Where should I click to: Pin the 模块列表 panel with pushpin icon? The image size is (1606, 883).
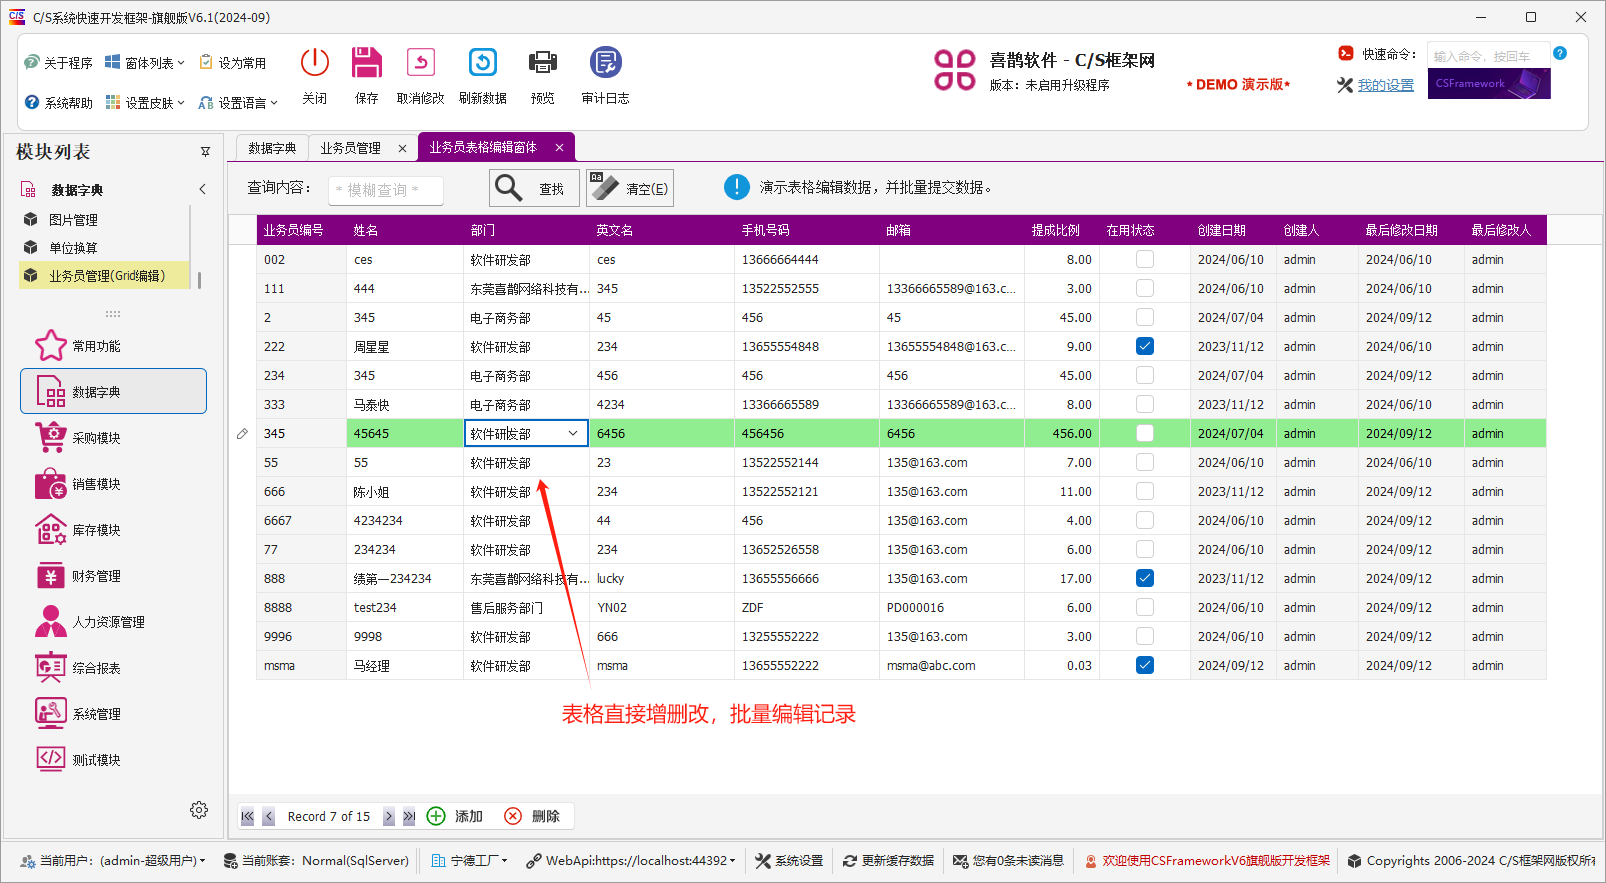click(x=205, y=152)
